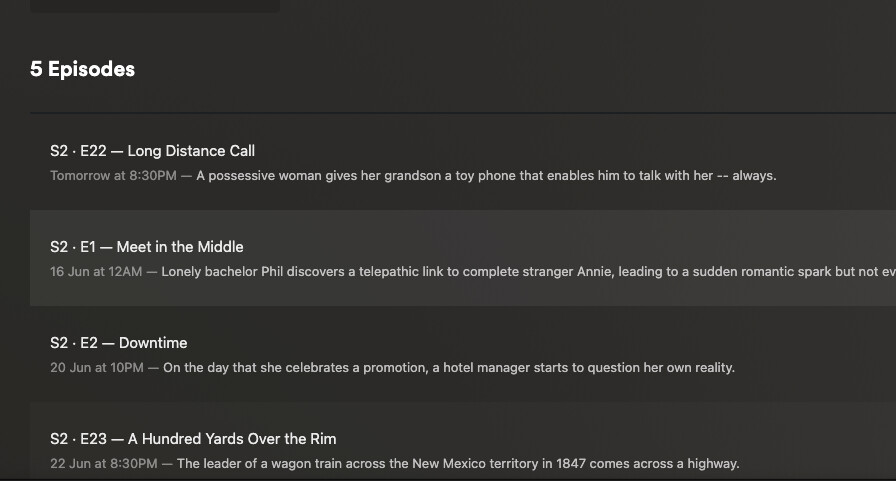This screenshot has width=896, height=481.
Task: Click the 16 Jun at 12AM airtime
Action: [x=97, y=272]
